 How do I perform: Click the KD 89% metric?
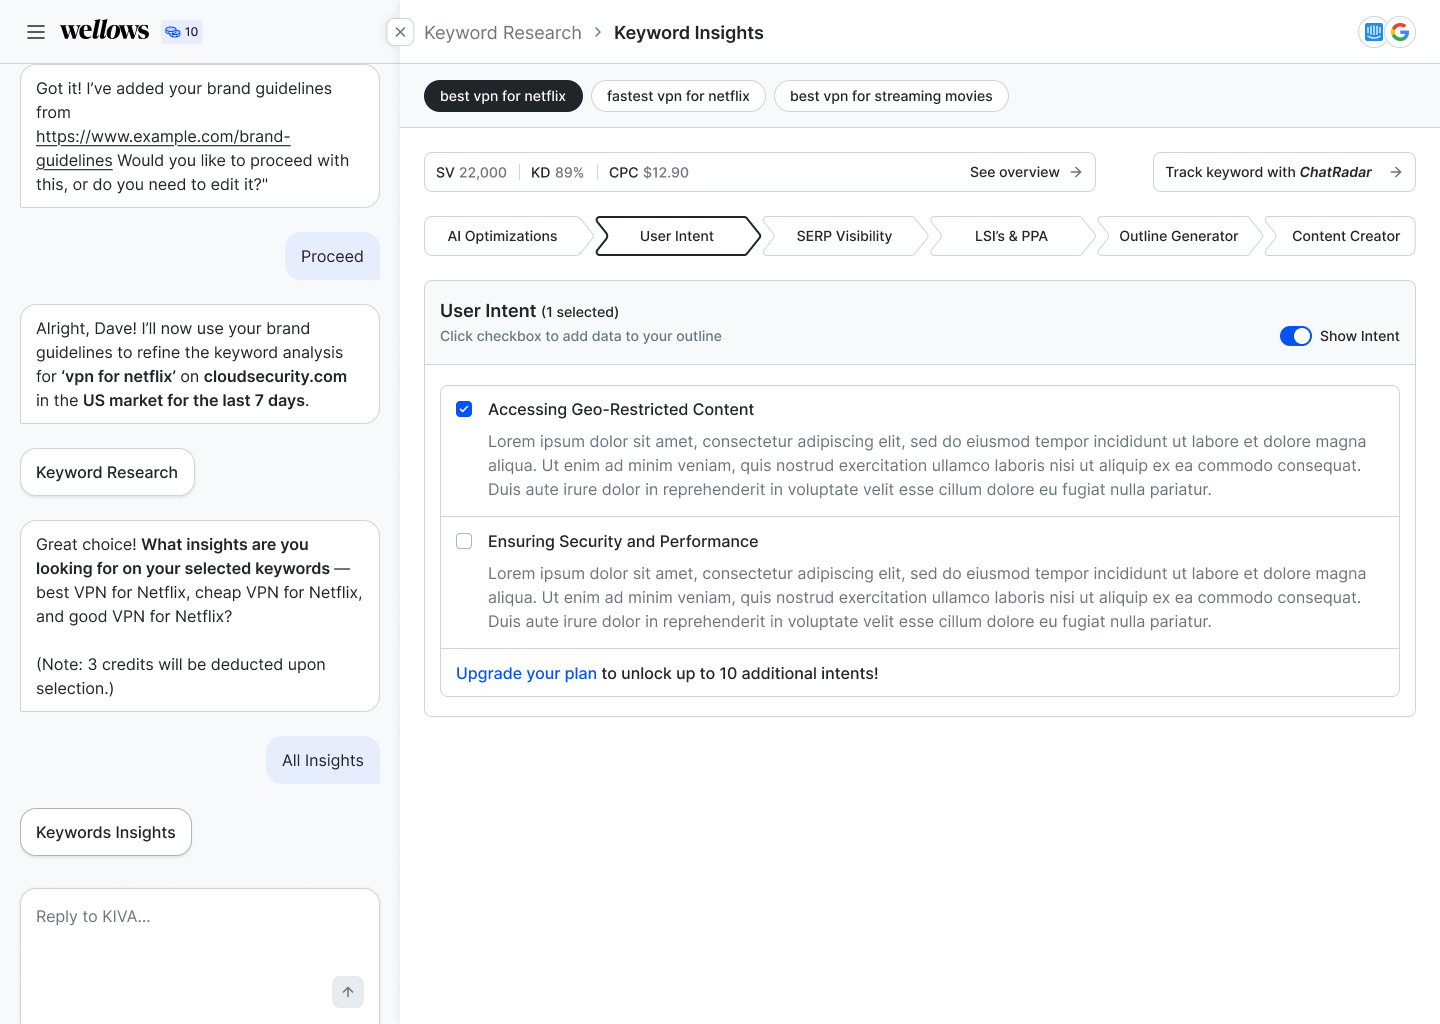coord(557,172)
